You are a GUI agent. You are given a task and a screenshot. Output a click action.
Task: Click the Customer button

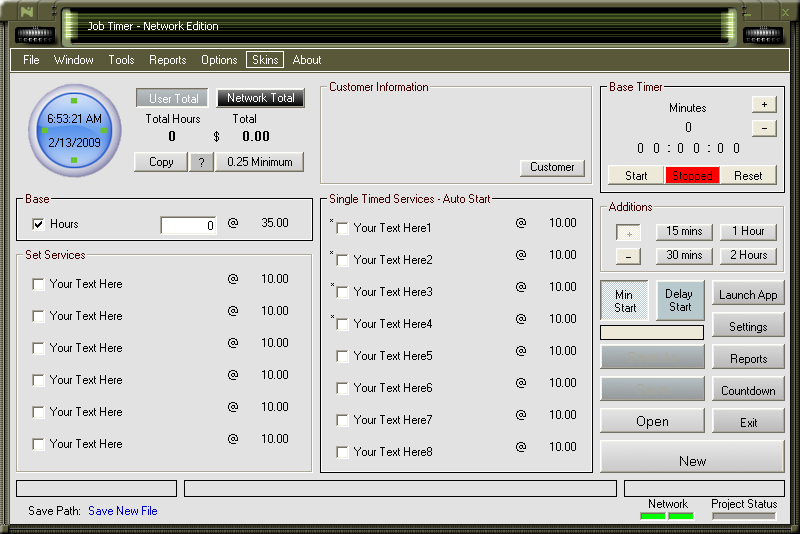552,167
